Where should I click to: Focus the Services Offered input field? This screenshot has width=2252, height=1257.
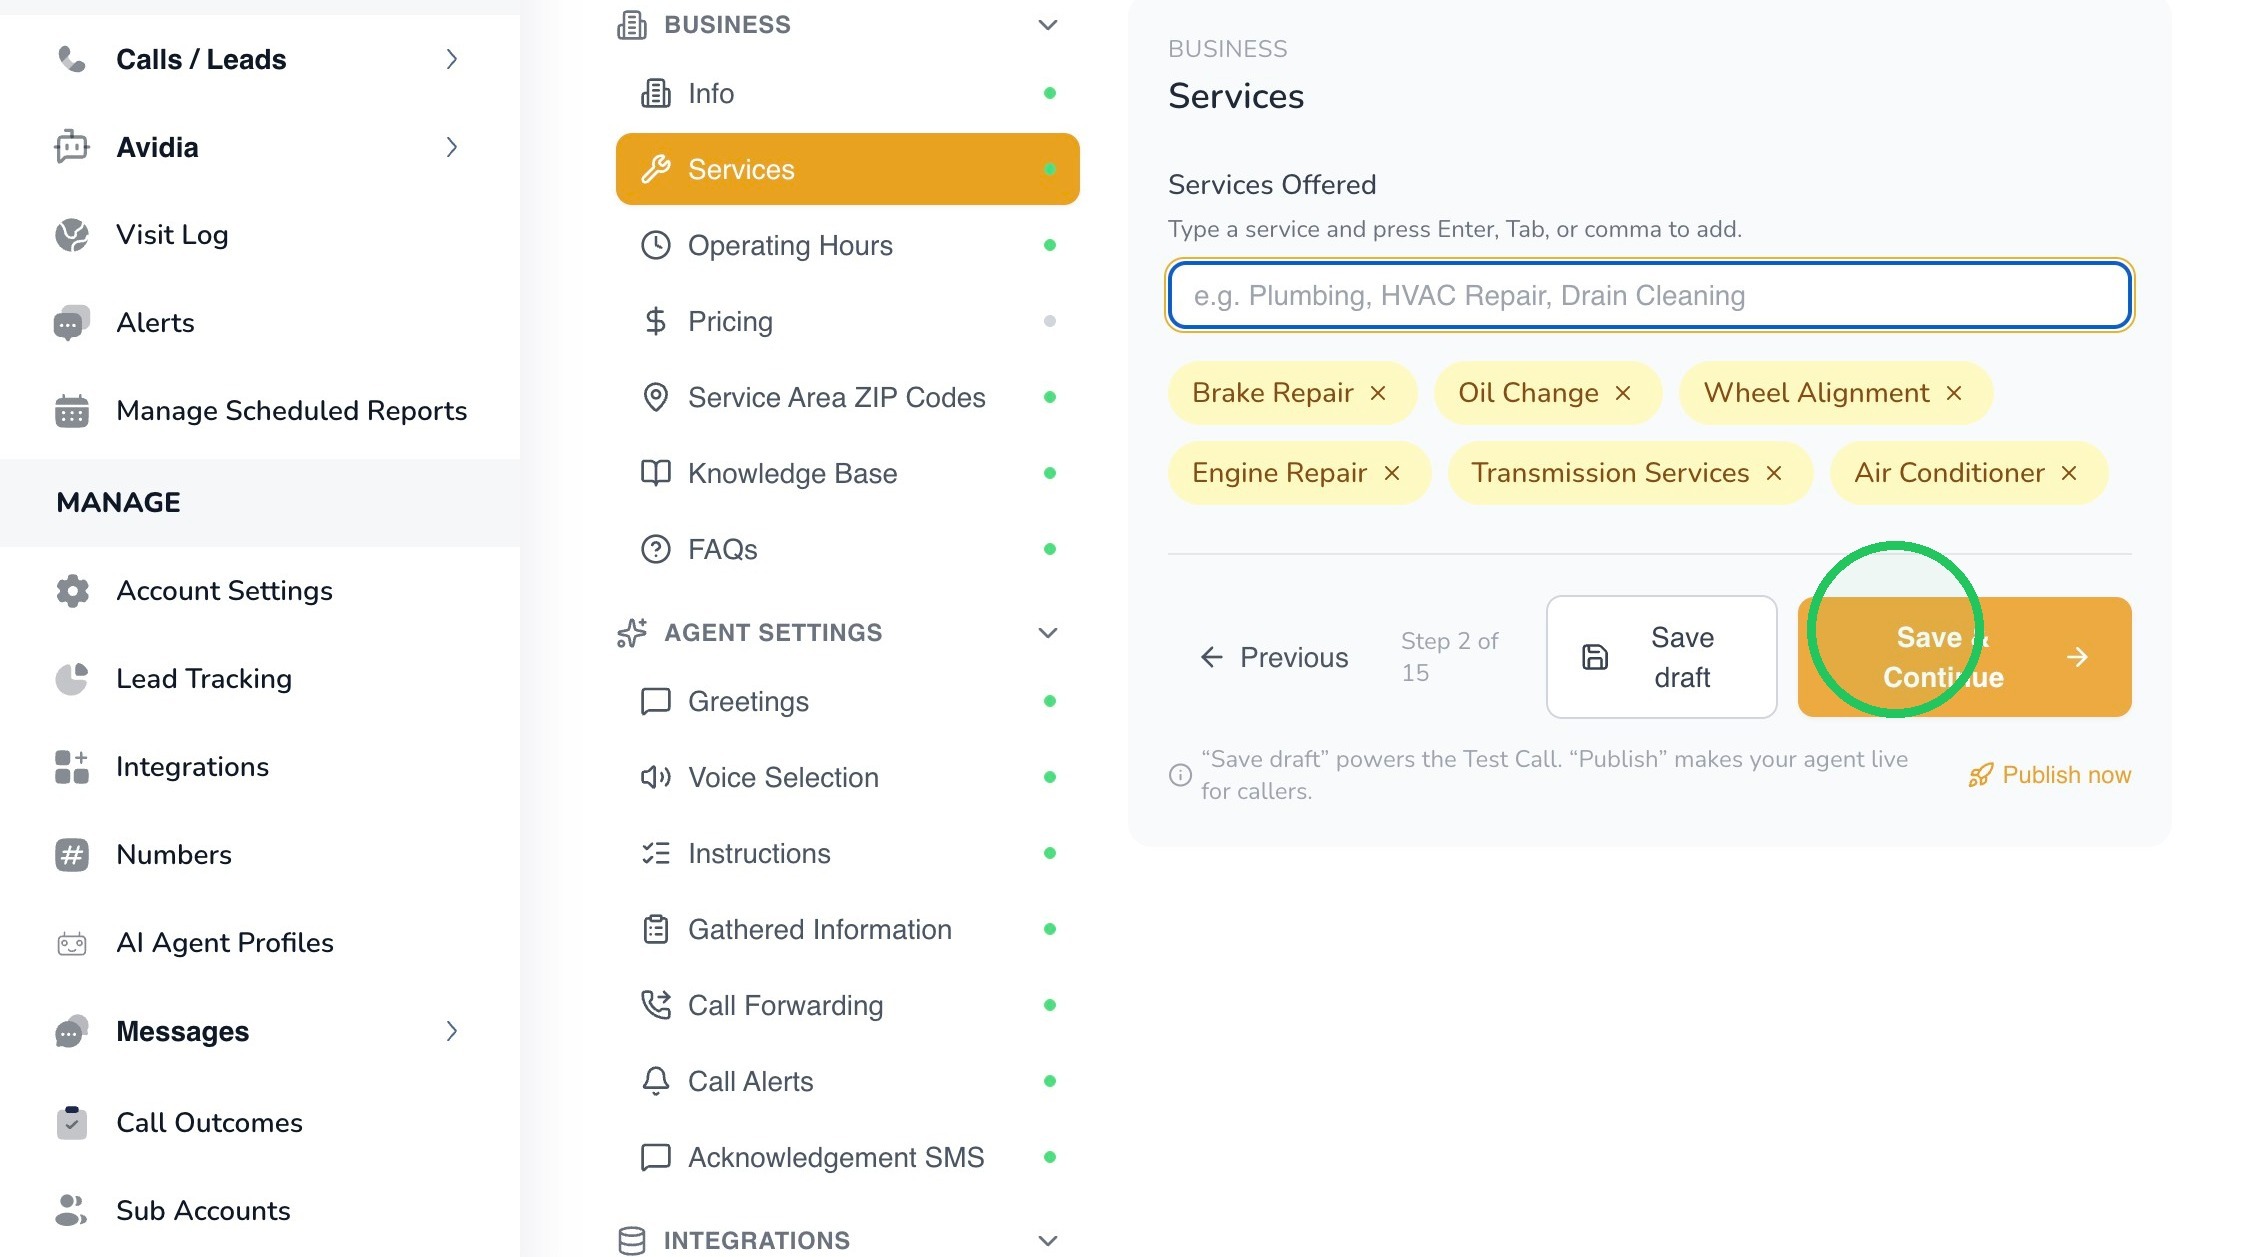click(x=1650, y=295)
